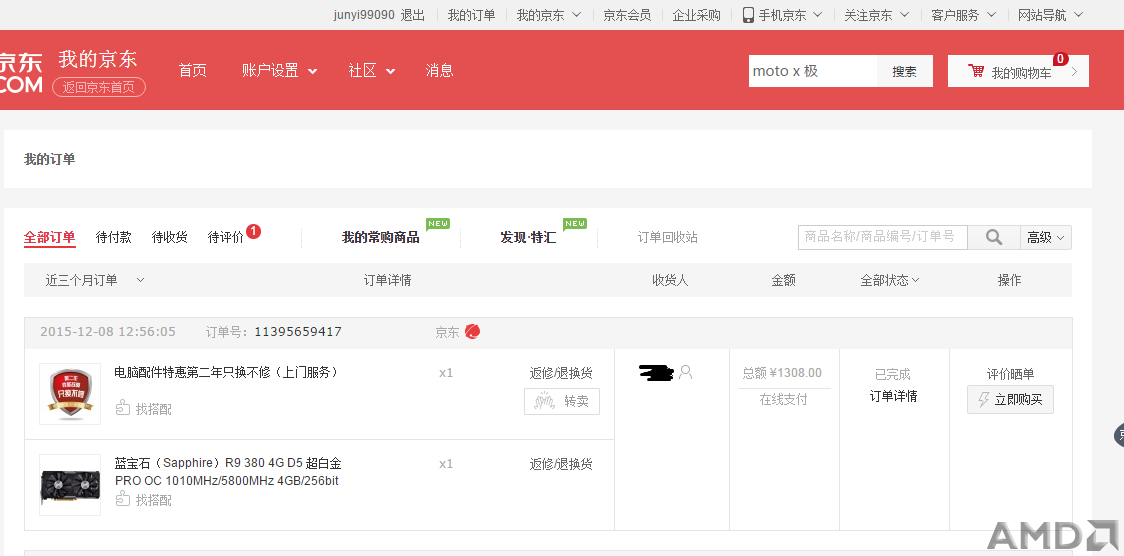Screen dimensions: 1124x556
Task: Click the magnifier search icon in order search
Action: pyautogui.click(x=994, y=237)
